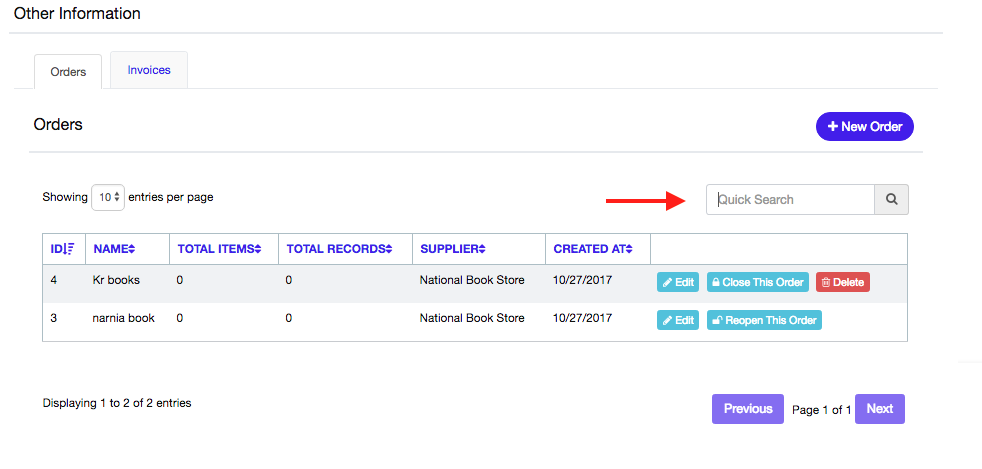The width and height of the screenshot is (982, 469).
Task: Switch to the Invoices tab
Action: pyautogui.click(x=149, y=70)
